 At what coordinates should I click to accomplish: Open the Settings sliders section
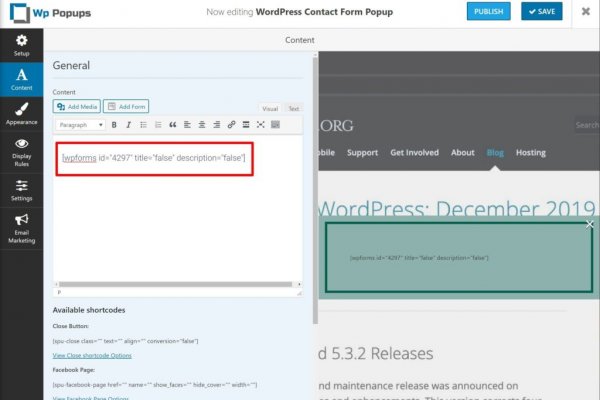pyautogui.click(x=21, y=188)
